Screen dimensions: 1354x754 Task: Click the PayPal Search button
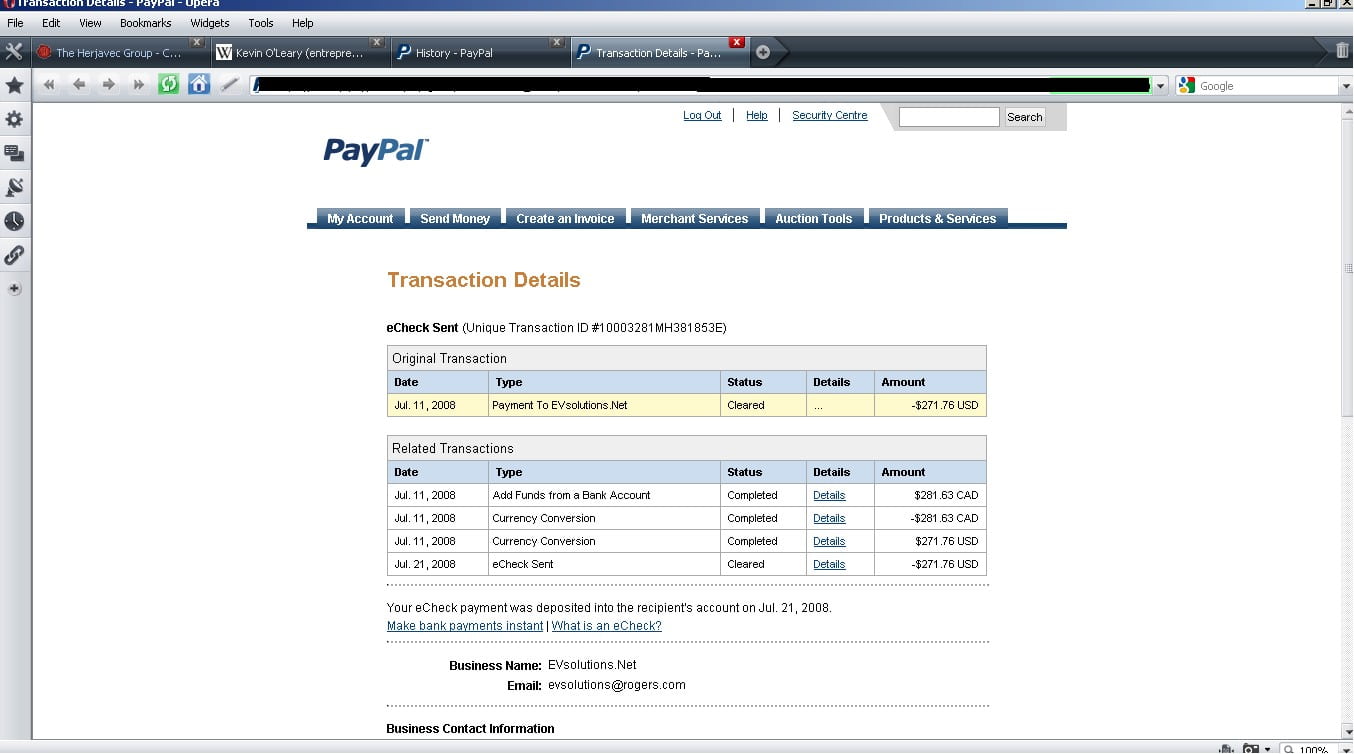click(x=1025, y=117)
